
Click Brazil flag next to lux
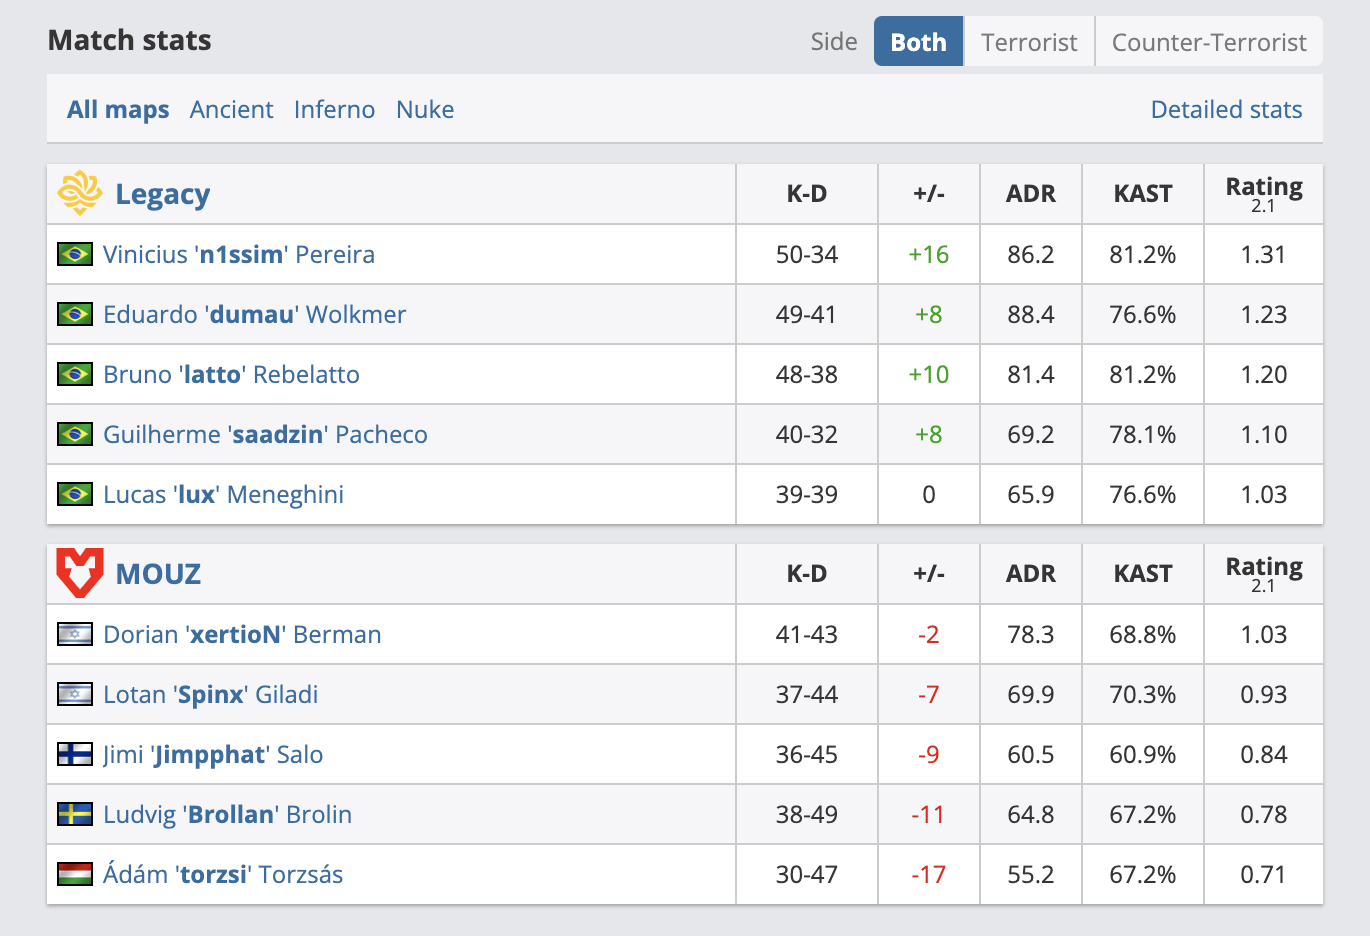(75, 494)
